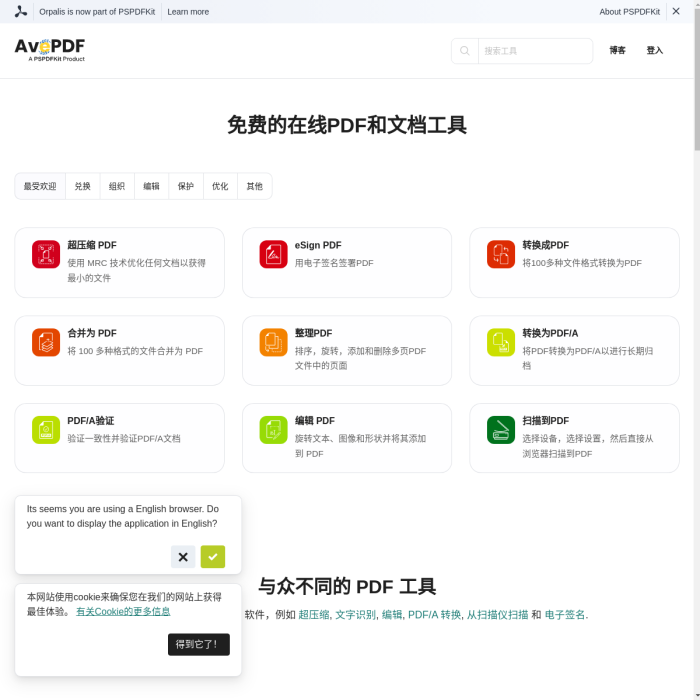Open the 有关Cookie的更多信息 link
The height and width of the screenshot is (700, 700).
pyautogui.click(x=123, y=611)
